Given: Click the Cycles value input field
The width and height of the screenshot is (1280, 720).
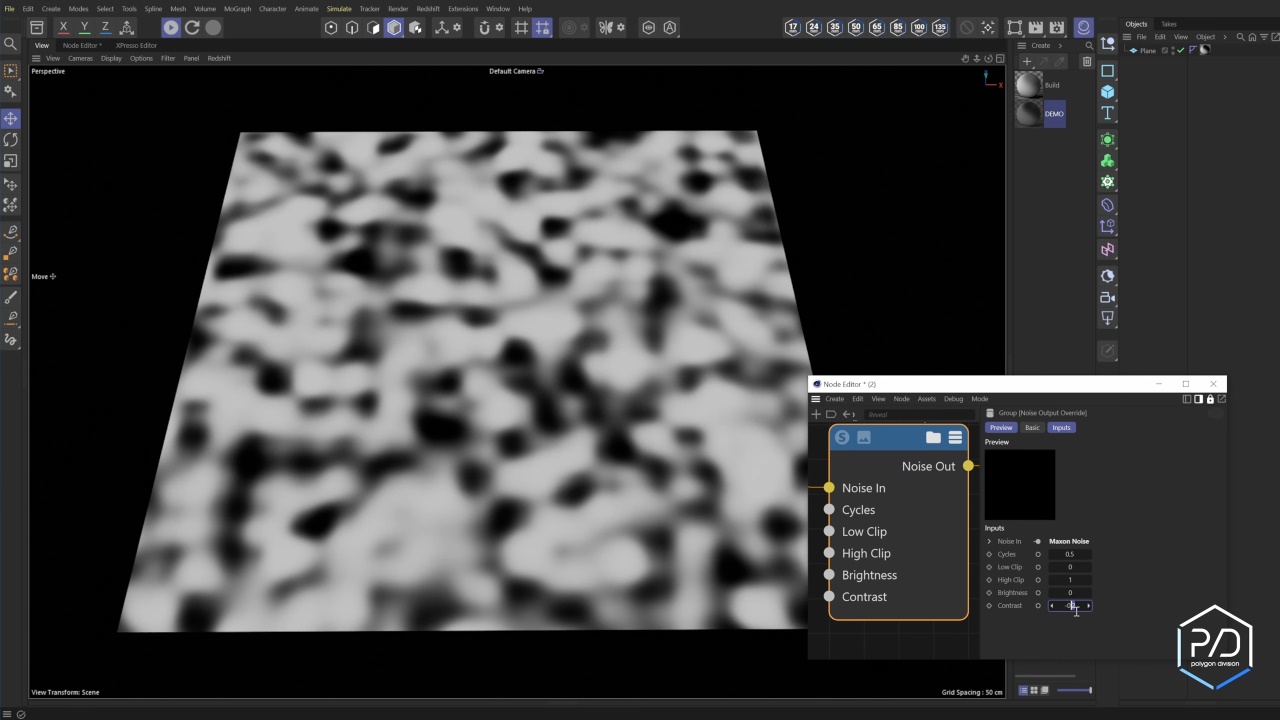Looking at the screenshot, I should pos(1069,554).
